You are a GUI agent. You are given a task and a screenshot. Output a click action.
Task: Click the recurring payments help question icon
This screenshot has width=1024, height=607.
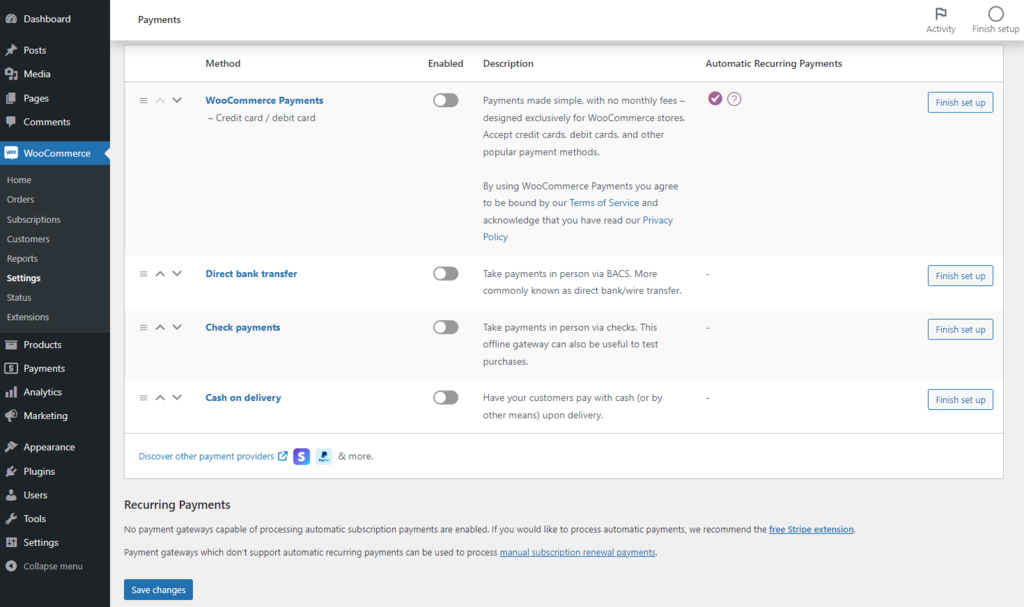click(x=734, y=99)
